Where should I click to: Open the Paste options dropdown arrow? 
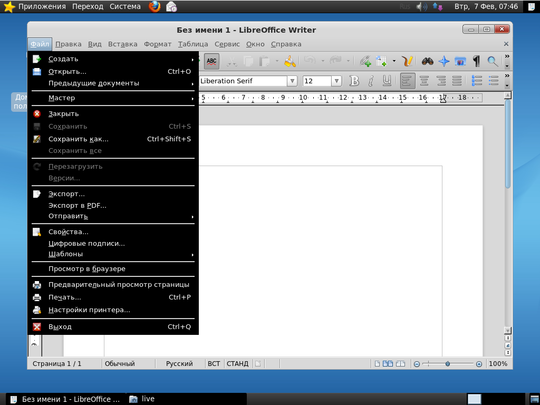click(x=277, y=61)
